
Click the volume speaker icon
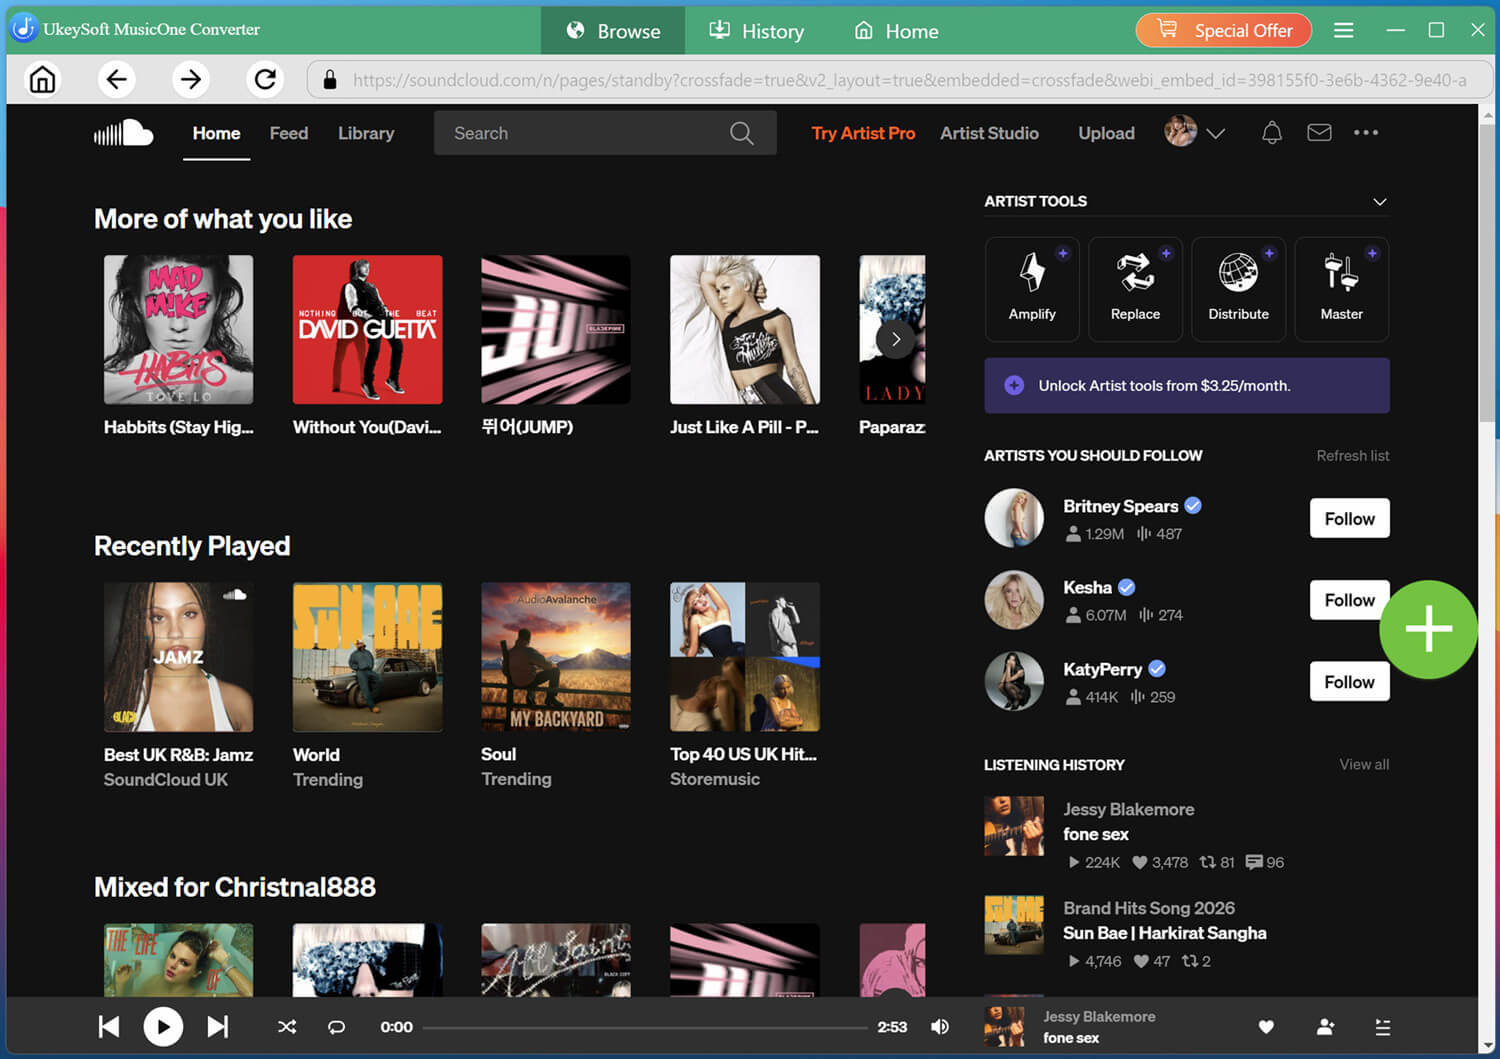coord(940,1027)
